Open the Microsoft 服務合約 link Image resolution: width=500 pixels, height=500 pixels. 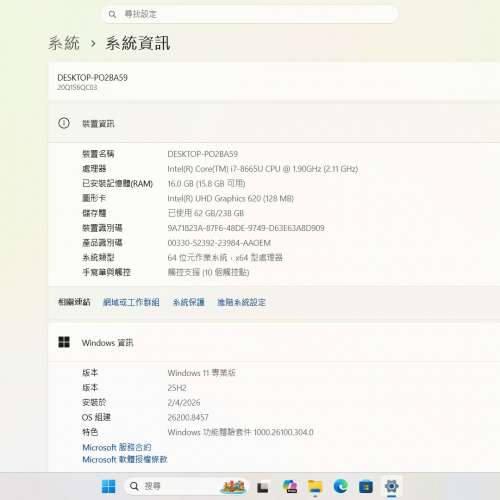coord(117,447)
